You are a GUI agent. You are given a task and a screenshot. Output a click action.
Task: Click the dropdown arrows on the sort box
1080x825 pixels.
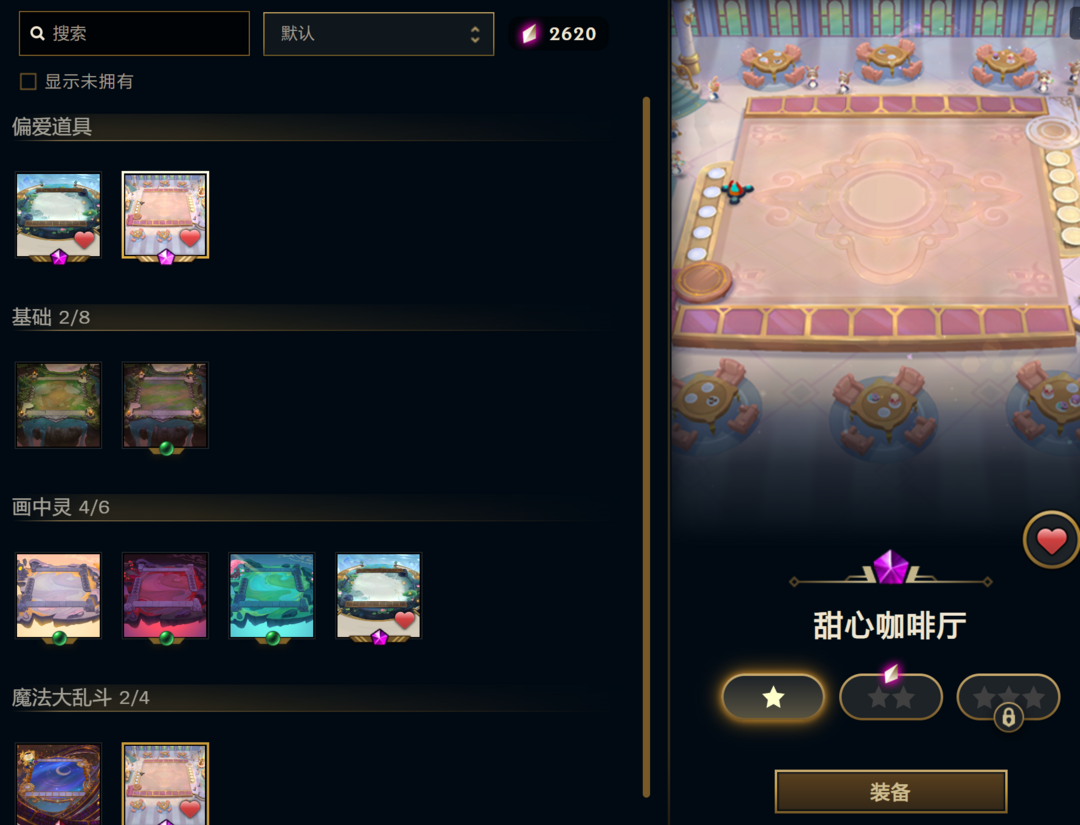tap(475, 34)
